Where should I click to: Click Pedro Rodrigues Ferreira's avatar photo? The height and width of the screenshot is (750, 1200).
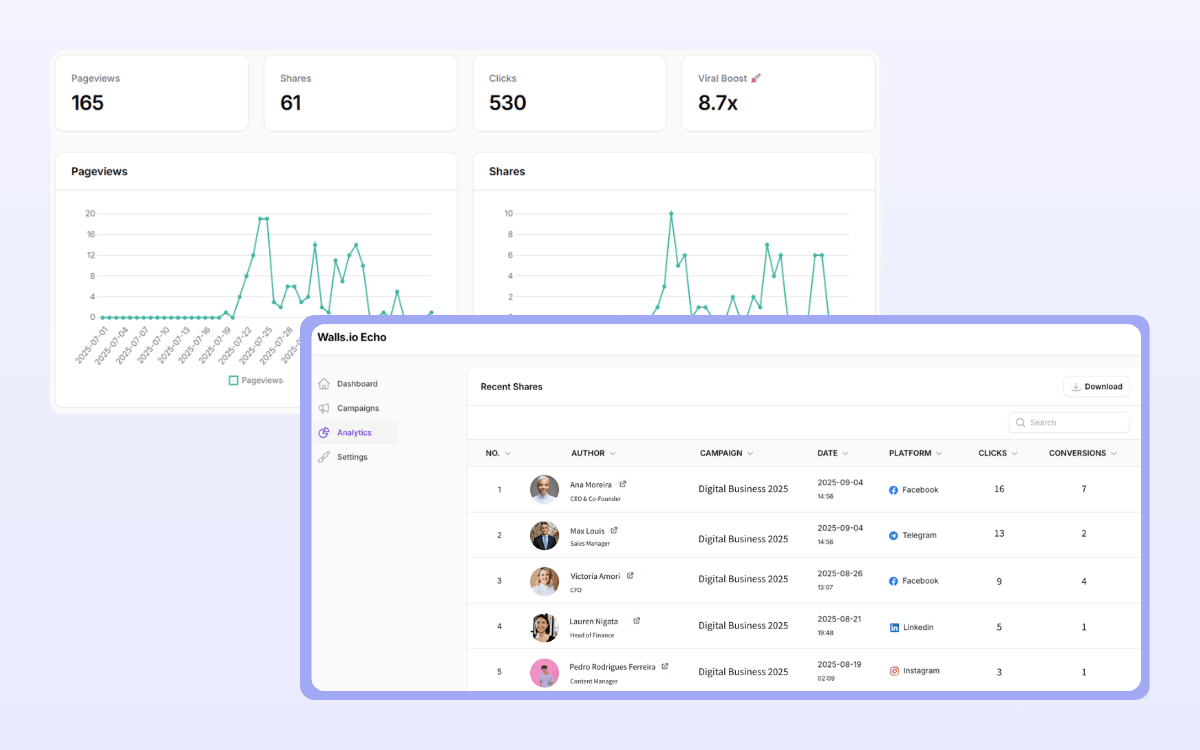click(545, 672)
